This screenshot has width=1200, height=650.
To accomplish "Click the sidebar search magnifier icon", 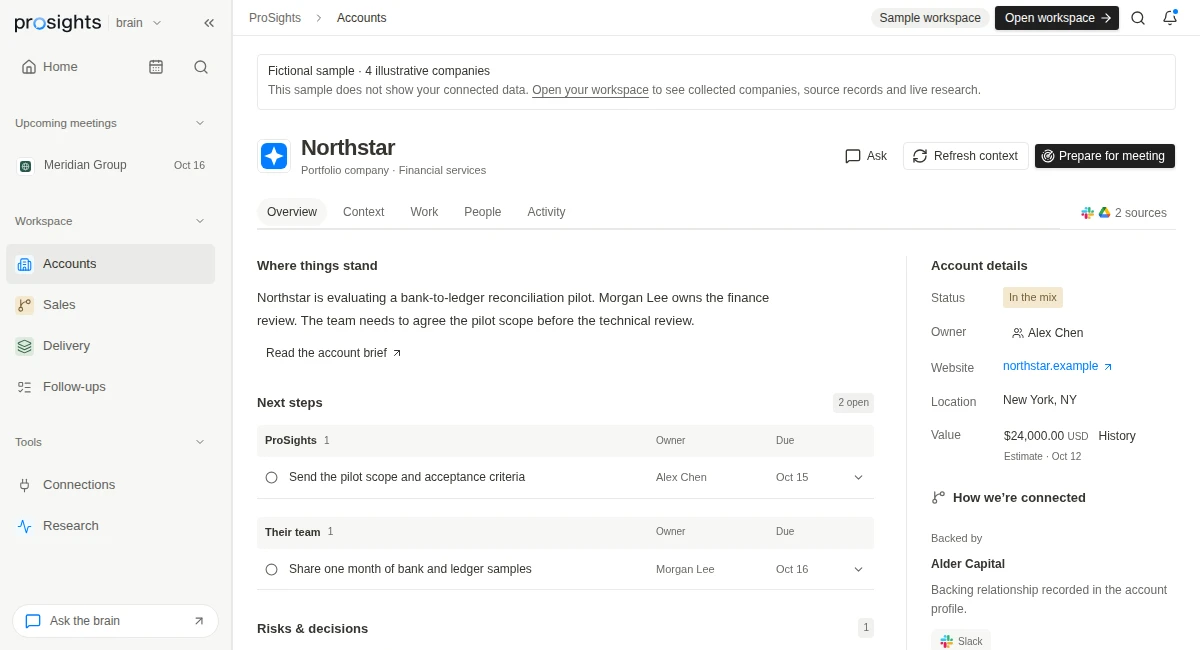I will (201, 67).
